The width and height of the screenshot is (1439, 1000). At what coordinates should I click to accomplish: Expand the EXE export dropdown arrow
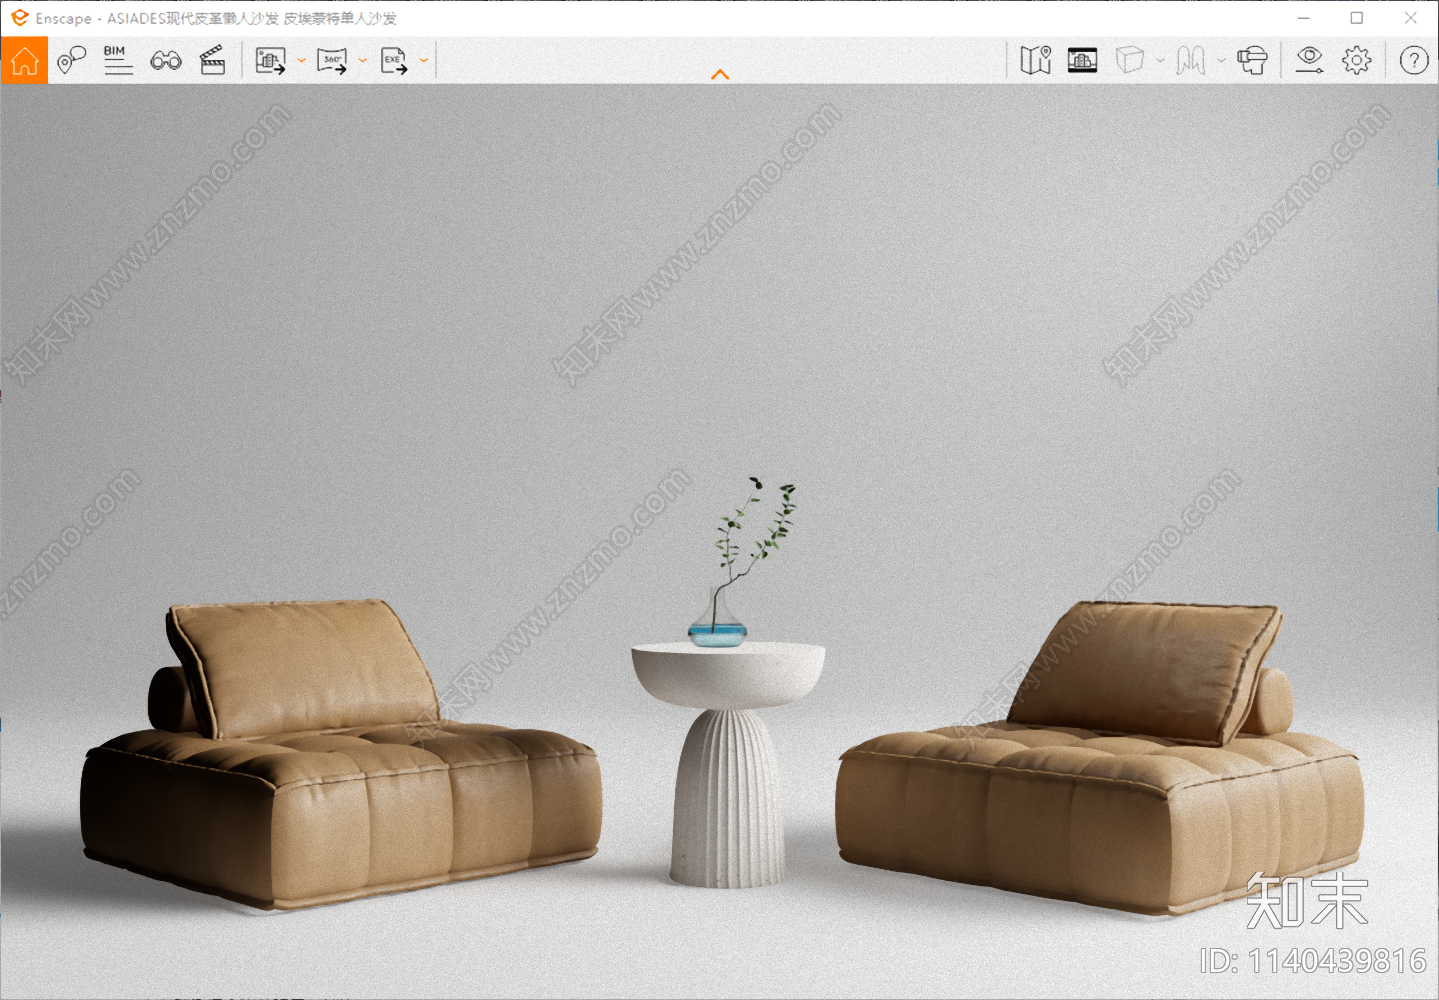tap(424, 61)
